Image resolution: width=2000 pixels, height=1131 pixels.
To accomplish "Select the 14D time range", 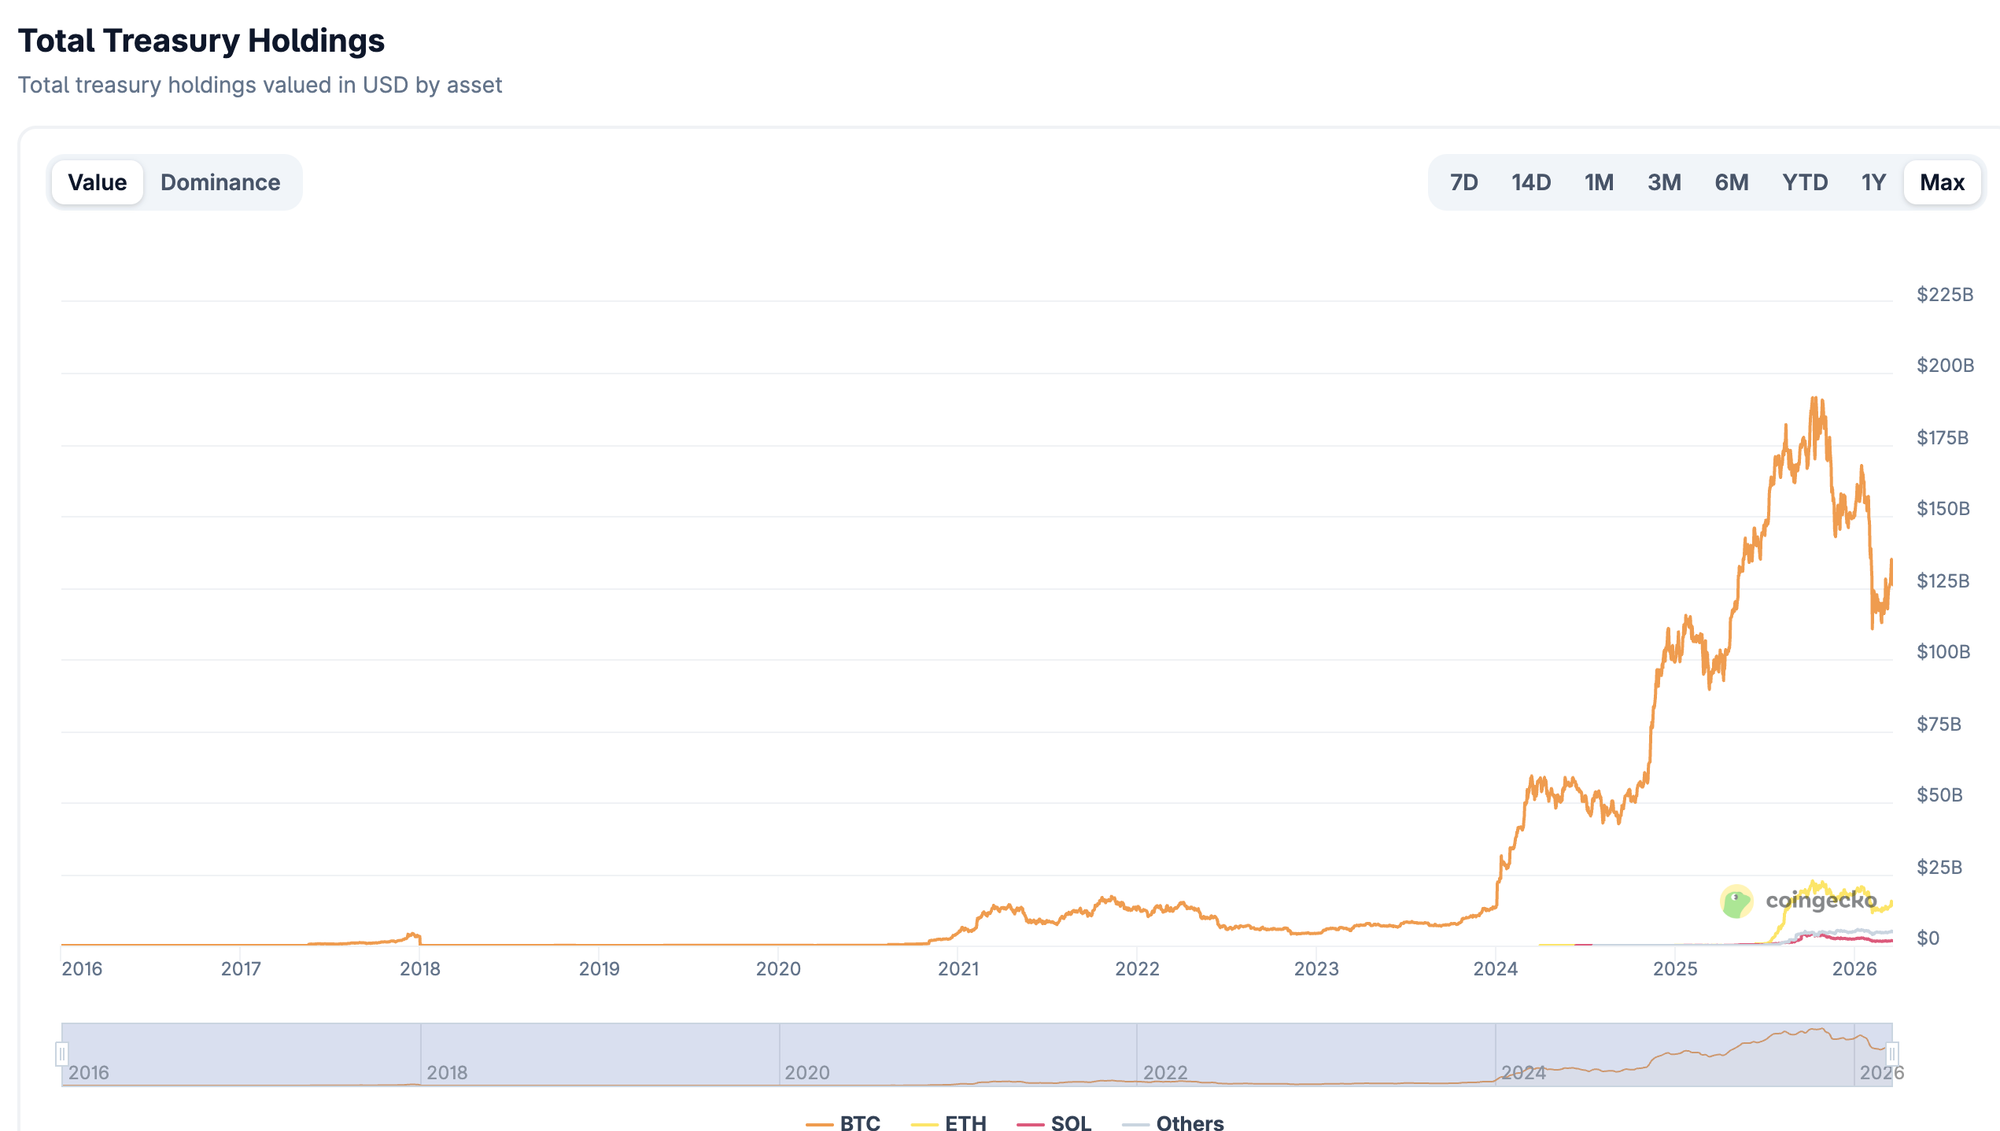I will coord(1531,182).
